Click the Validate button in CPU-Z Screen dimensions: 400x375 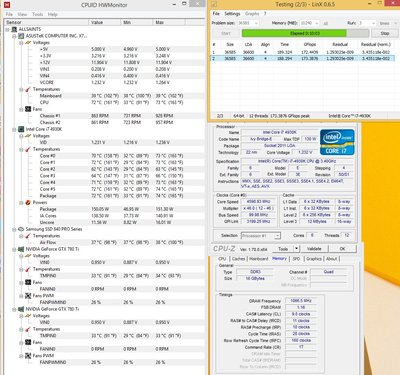(314, 249)
